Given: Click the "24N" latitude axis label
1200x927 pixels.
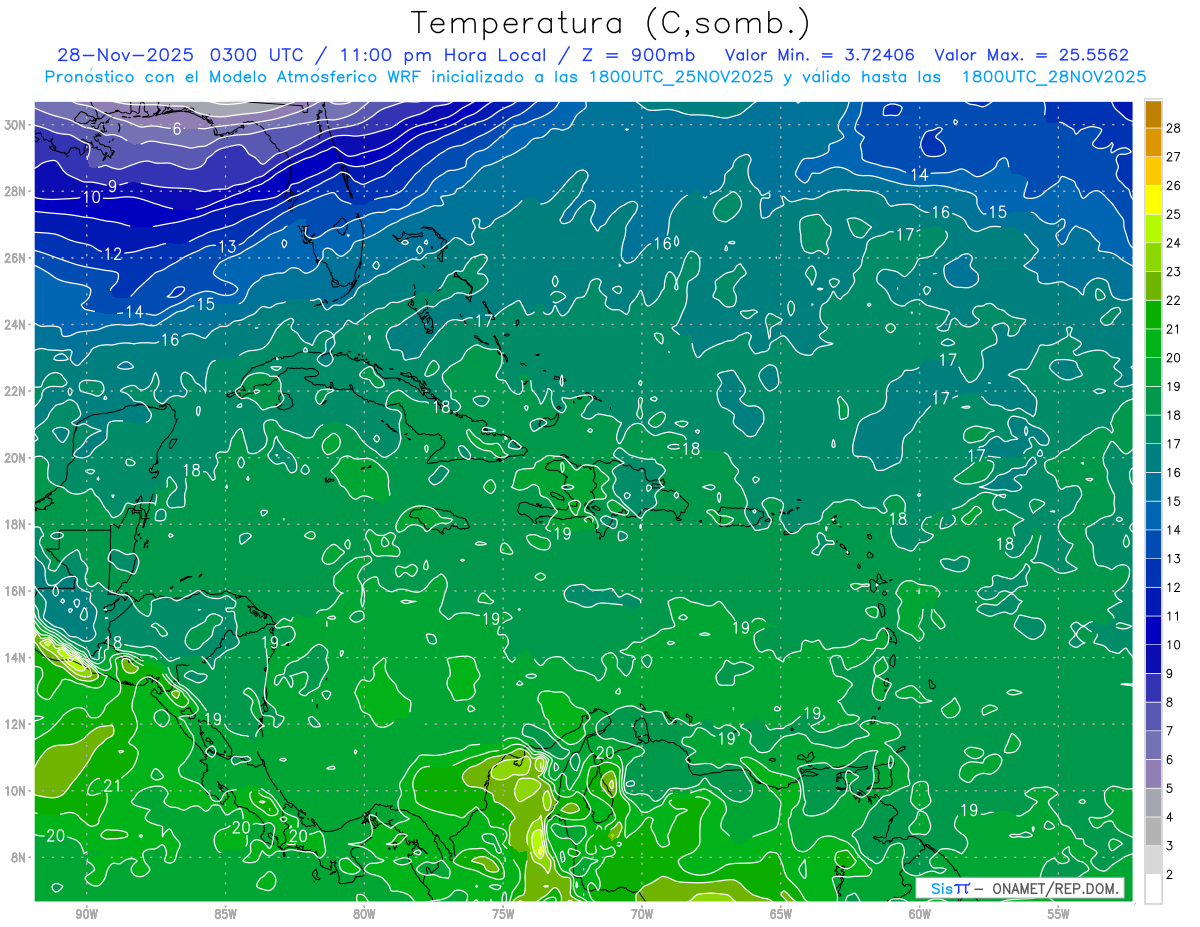Looking at the screenshot, I should (x=15, y=324).
